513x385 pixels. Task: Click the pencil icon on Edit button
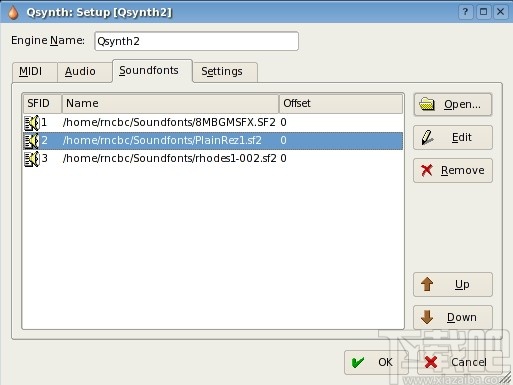tap(428, 137)
